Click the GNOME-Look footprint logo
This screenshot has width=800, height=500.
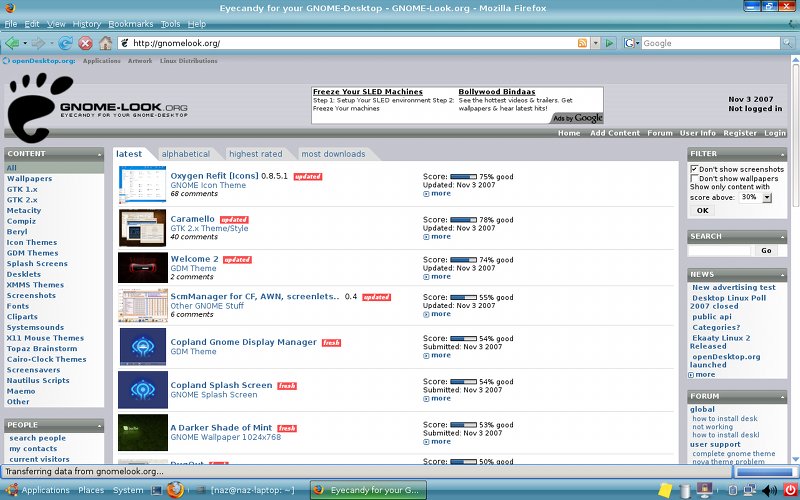click(x=41, y=107)
